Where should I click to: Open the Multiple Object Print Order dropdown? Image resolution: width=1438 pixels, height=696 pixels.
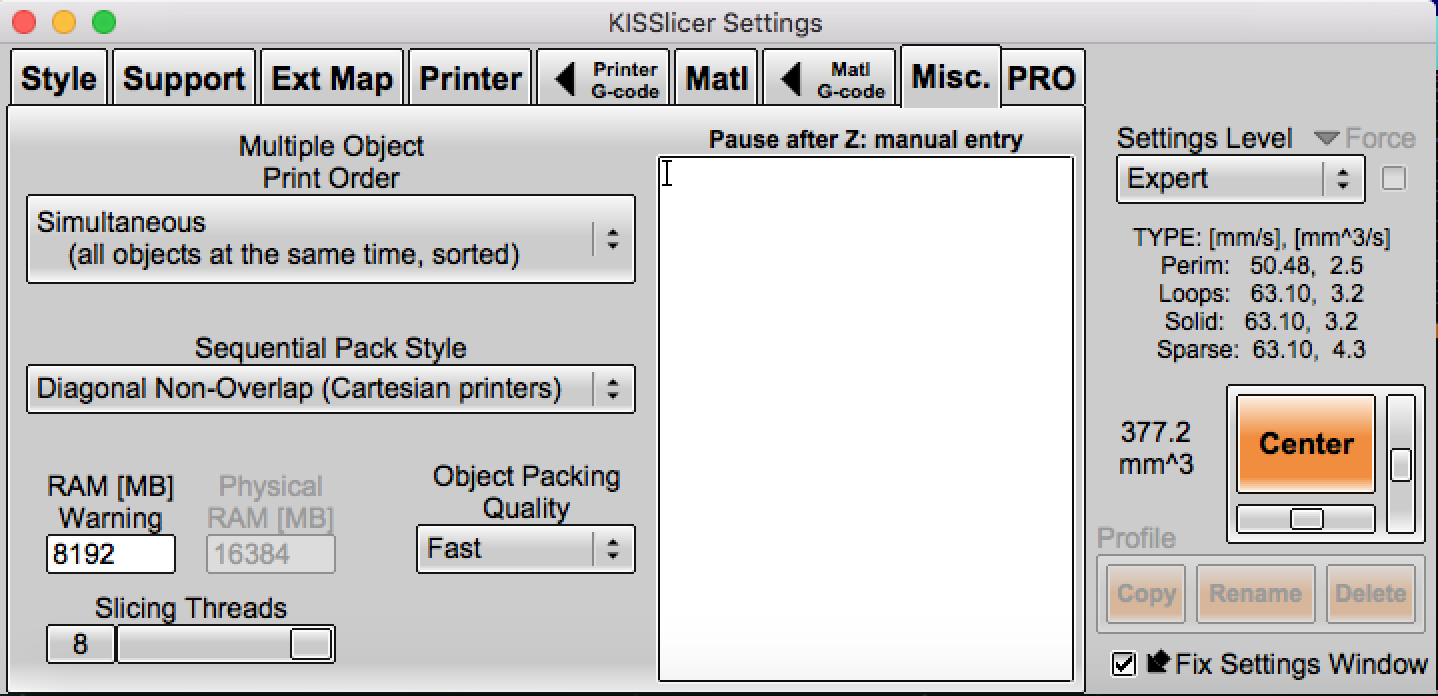[330, 239]
